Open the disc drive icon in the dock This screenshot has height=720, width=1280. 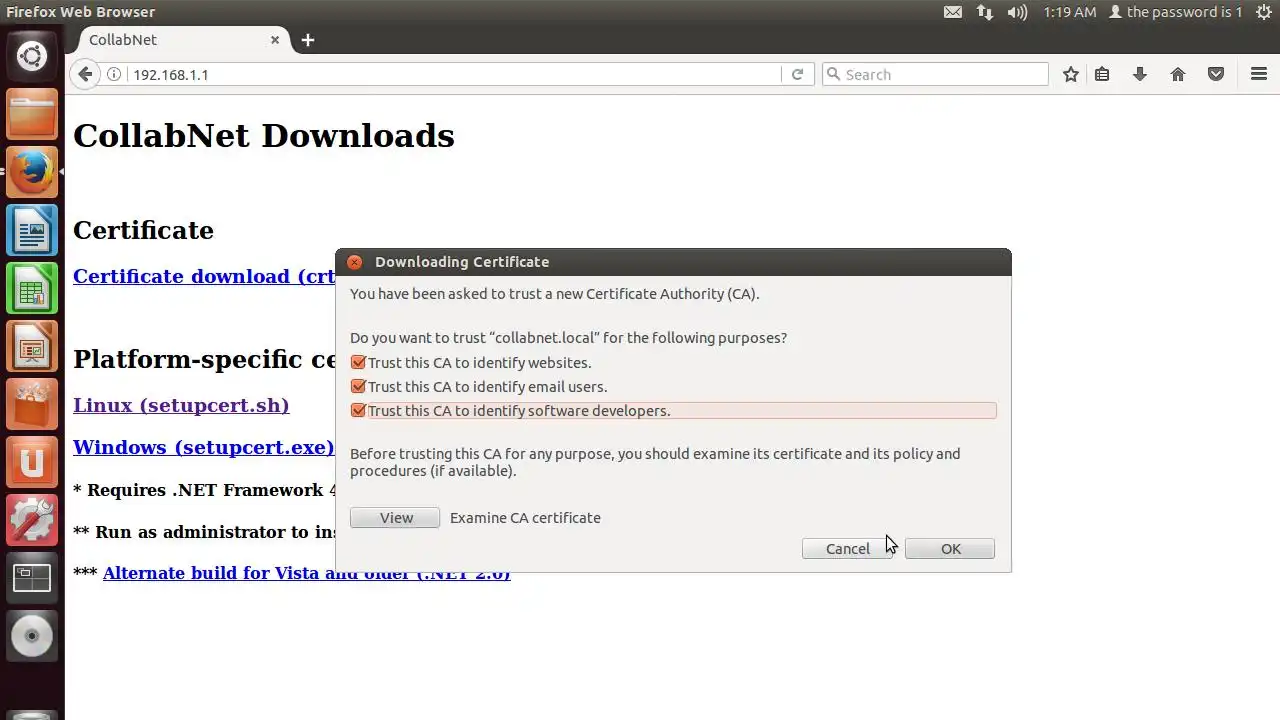tap(32, 636)
